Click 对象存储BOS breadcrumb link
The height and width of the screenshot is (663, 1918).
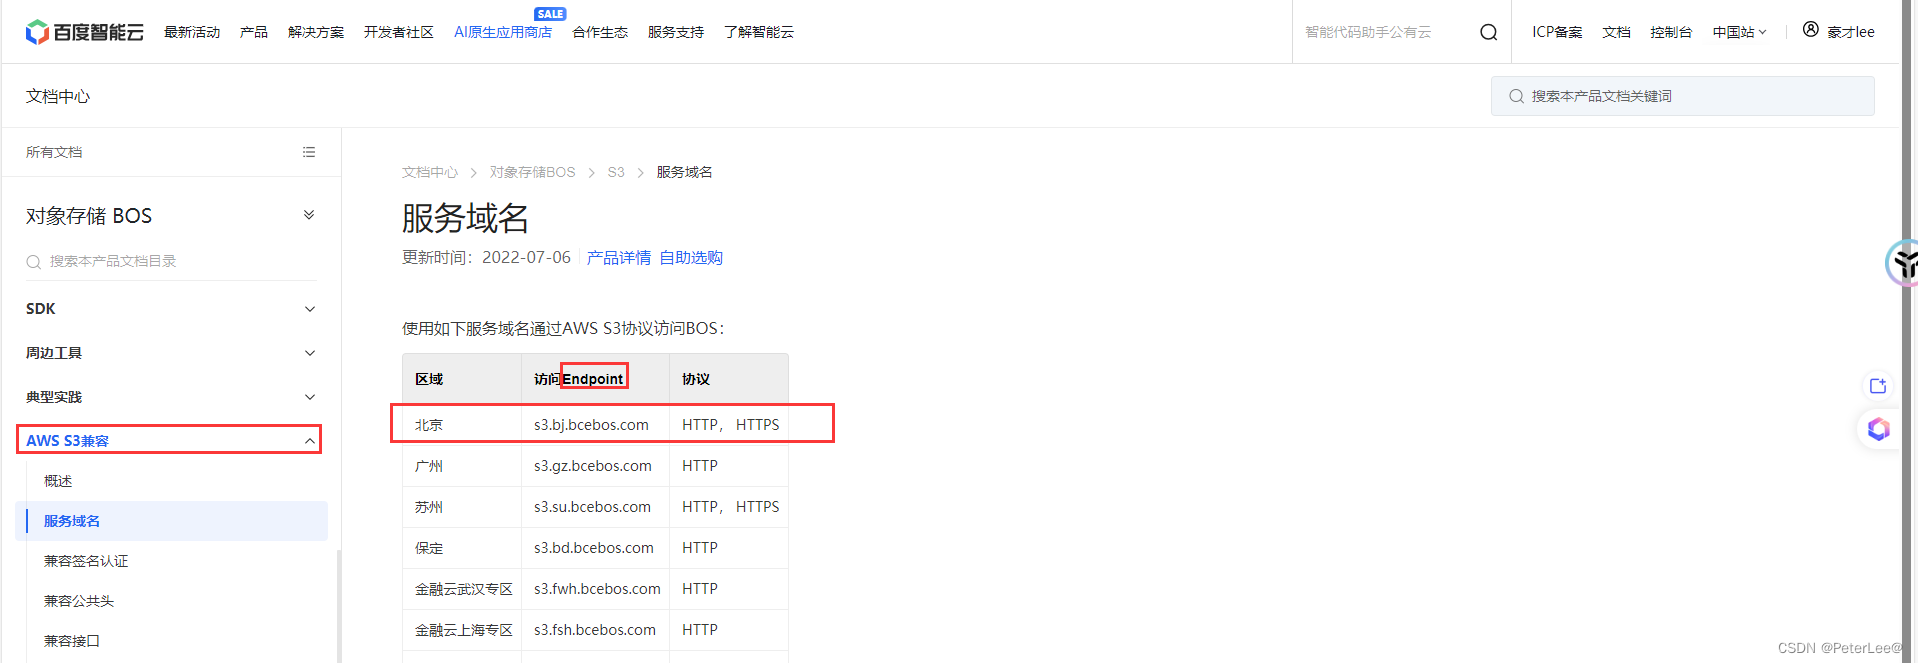pos(533,172)
